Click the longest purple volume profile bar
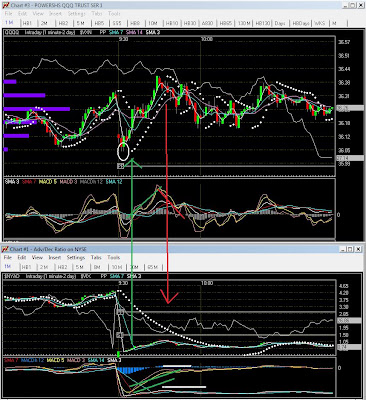This screenshot has height=400, width=366. click(x=37, y=109)
